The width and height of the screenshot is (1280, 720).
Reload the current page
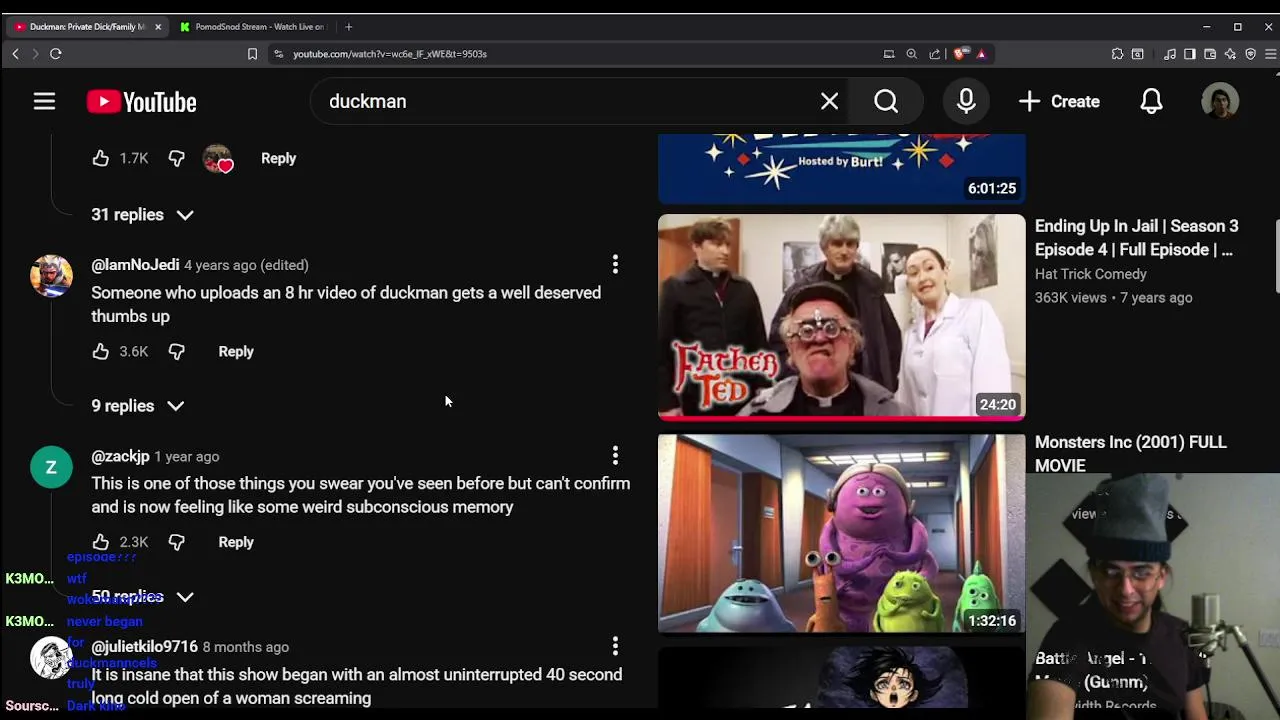pos(56,54)
